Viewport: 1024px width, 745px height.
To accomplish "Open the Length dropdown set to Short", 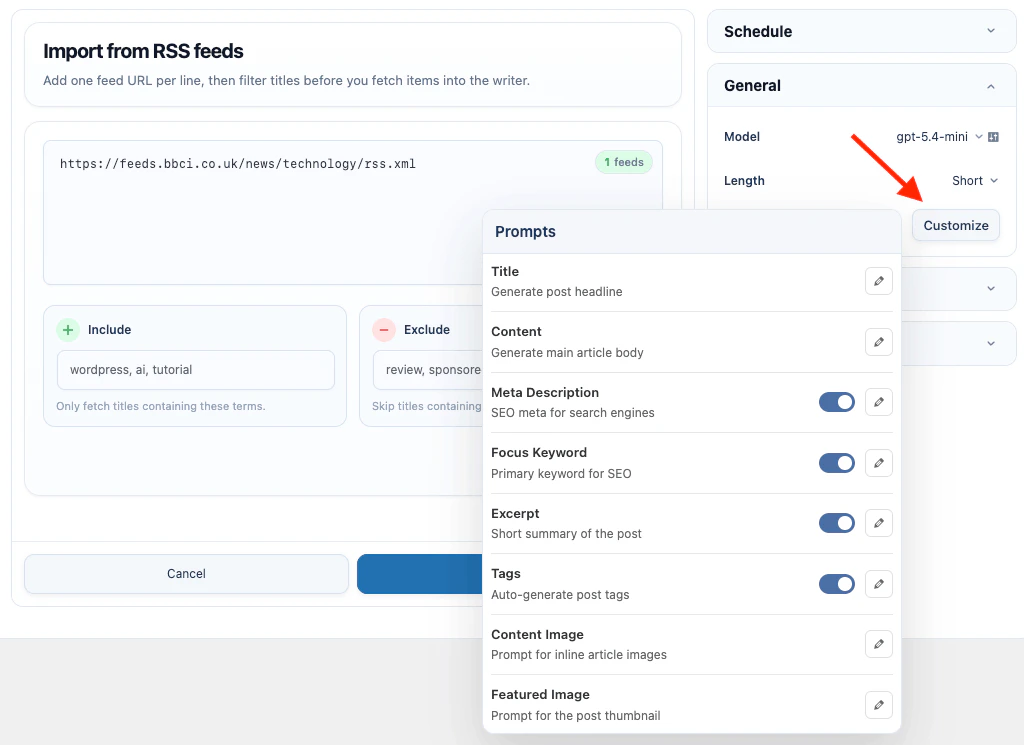I will click(974, 181).
